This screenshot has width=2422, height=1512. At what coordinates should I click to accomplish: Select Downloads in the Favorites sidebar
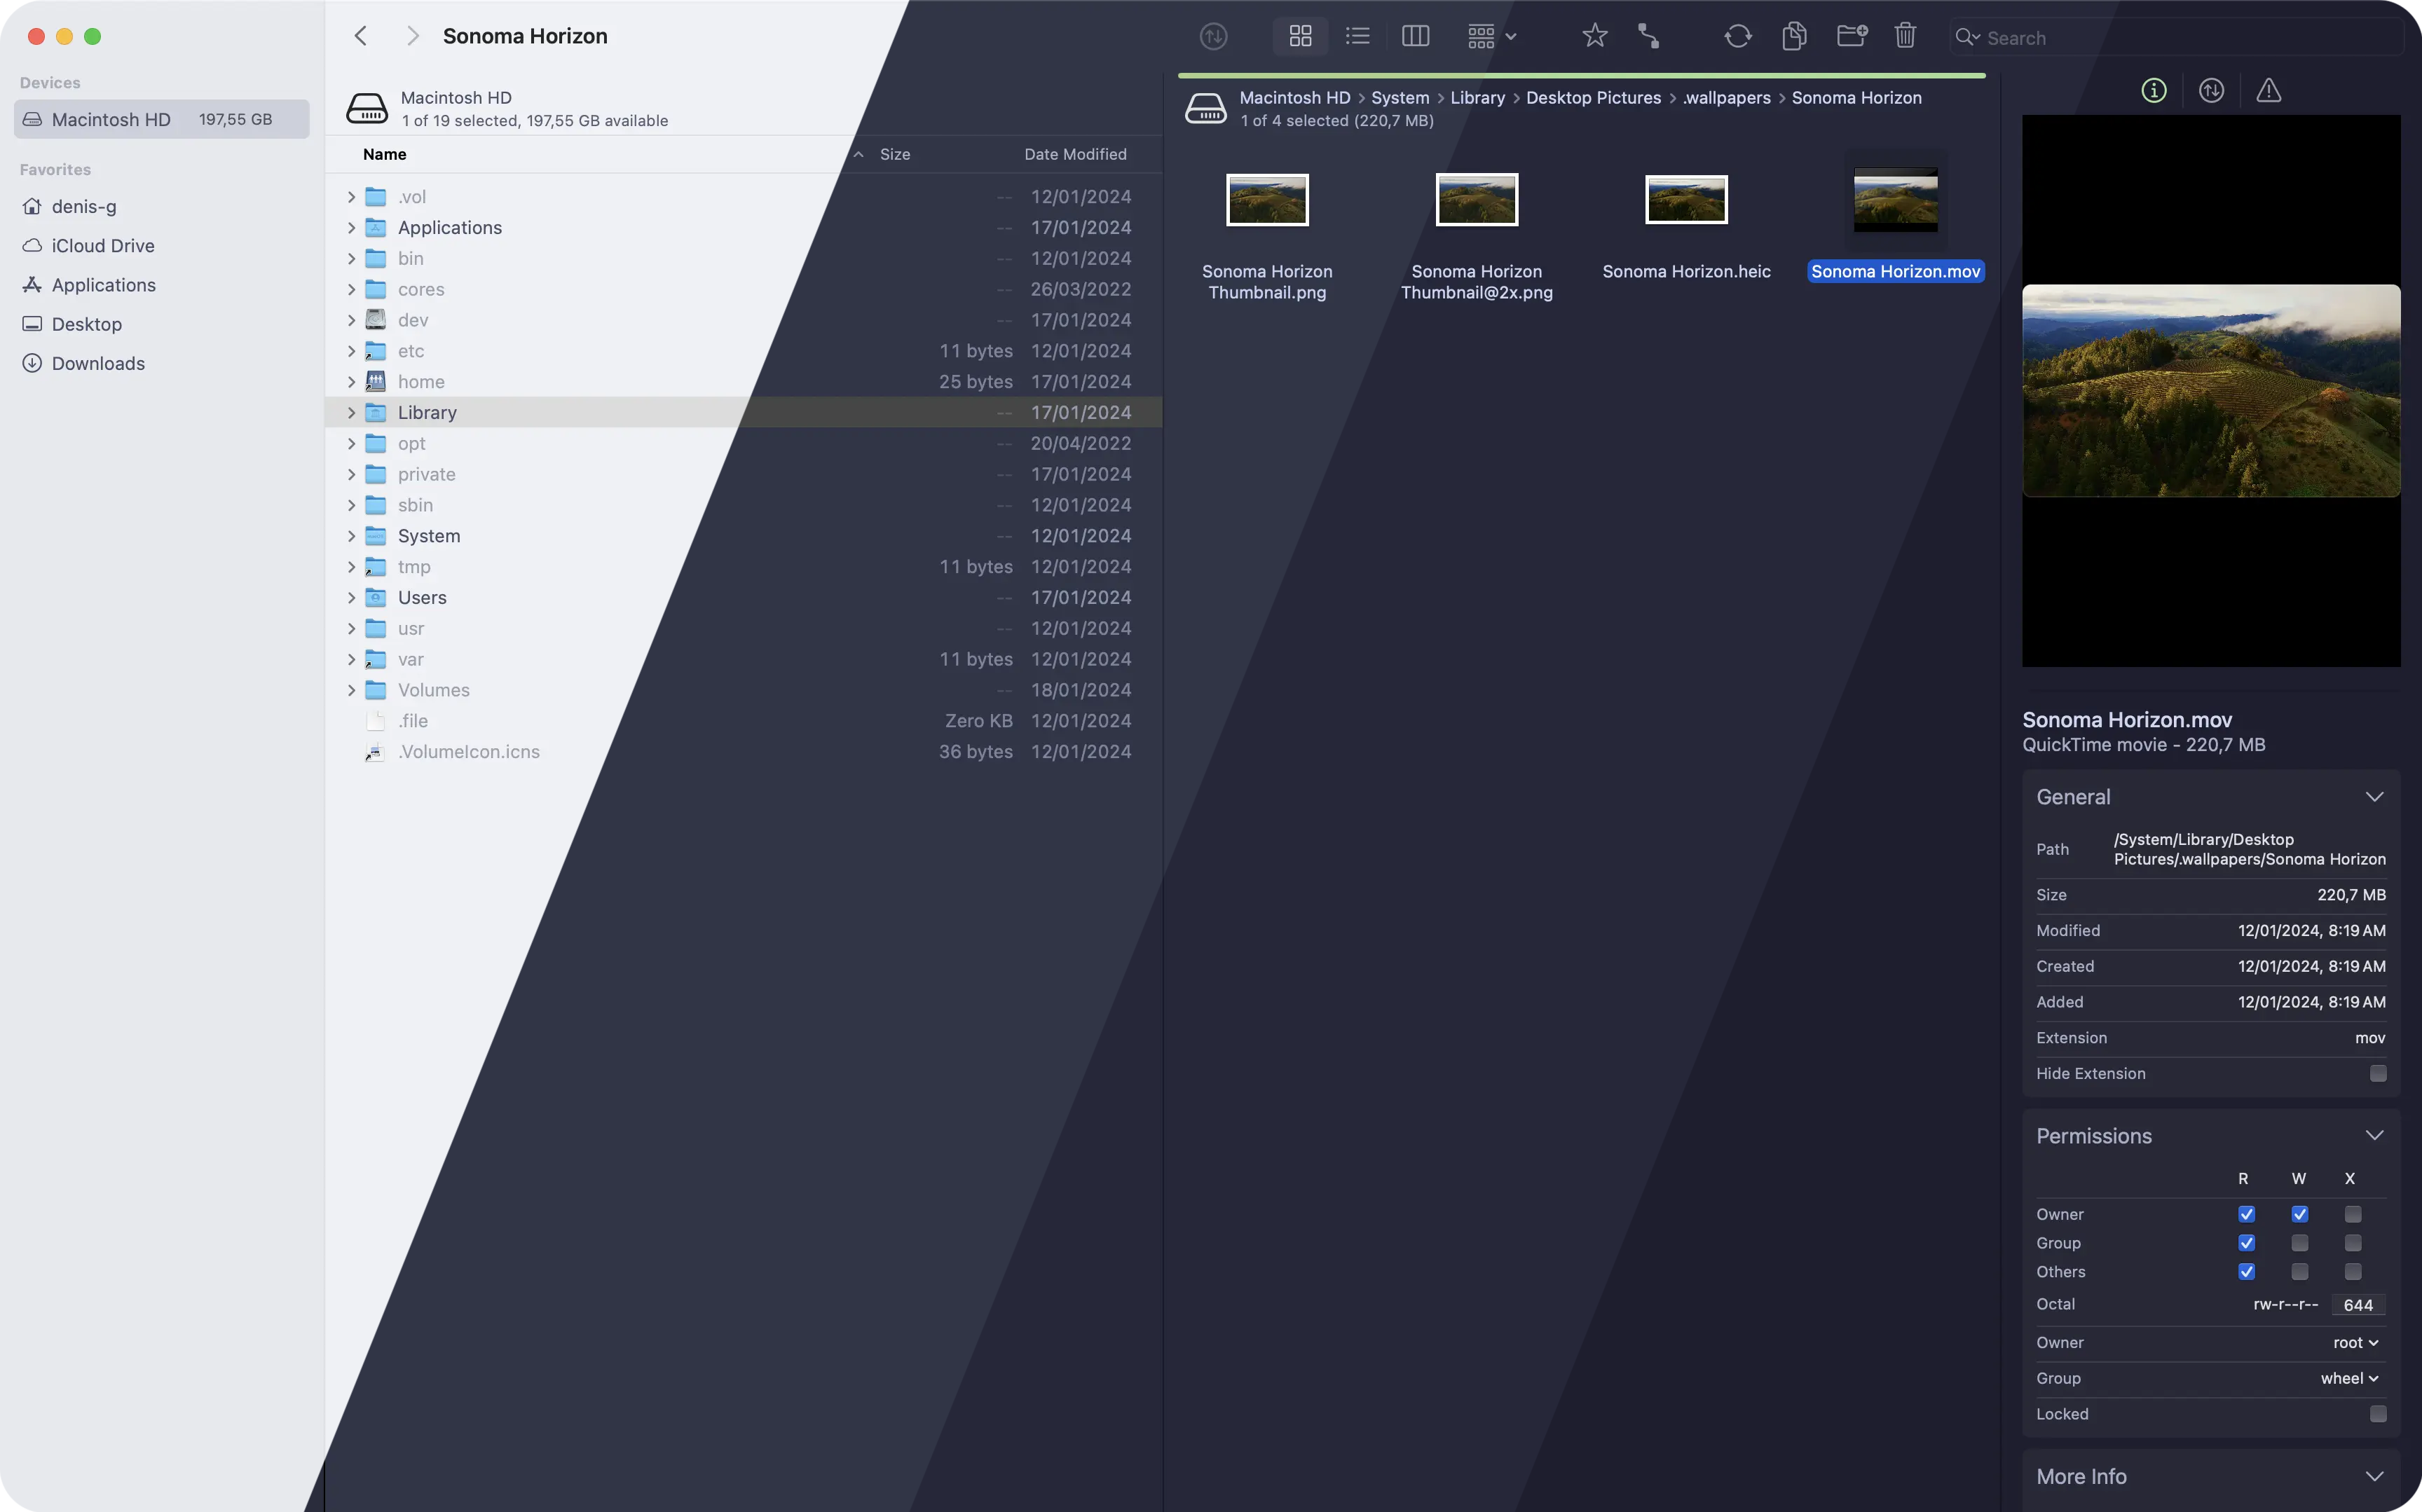point(98,363)
